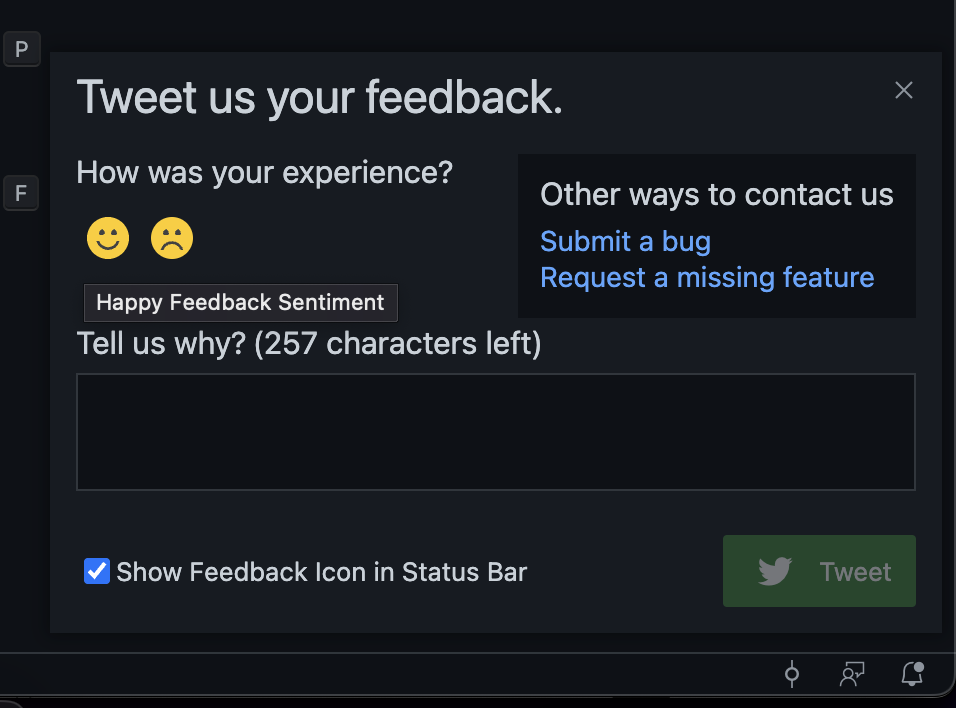Click the Happy Feedback Sentiment tooltip
Image resolution: width=956 pixels, height=708 pixels.
[240, 302]
